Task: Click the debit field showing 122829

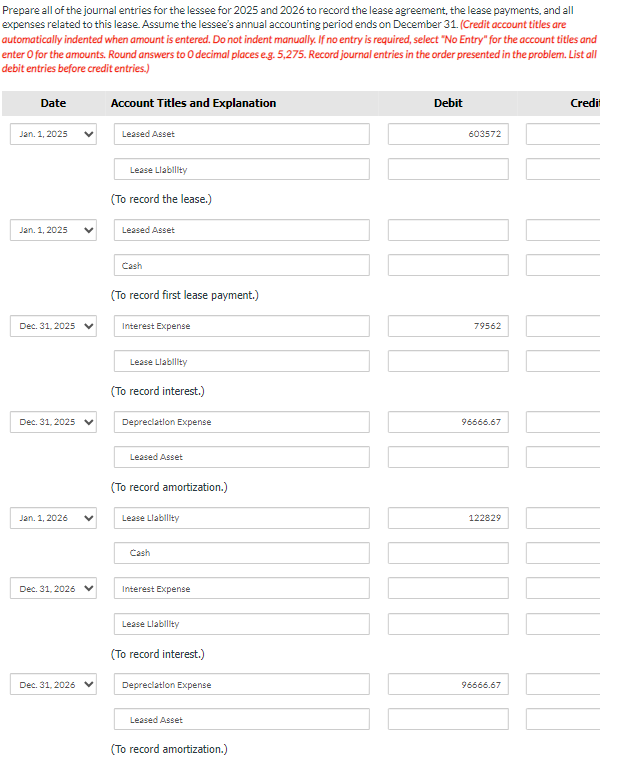Action: click(448, 518)
